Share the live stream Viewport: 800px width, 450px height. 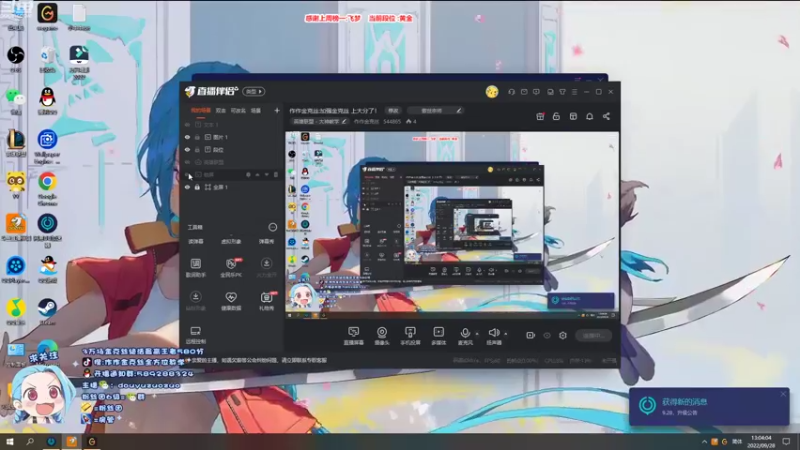(606, 116)
